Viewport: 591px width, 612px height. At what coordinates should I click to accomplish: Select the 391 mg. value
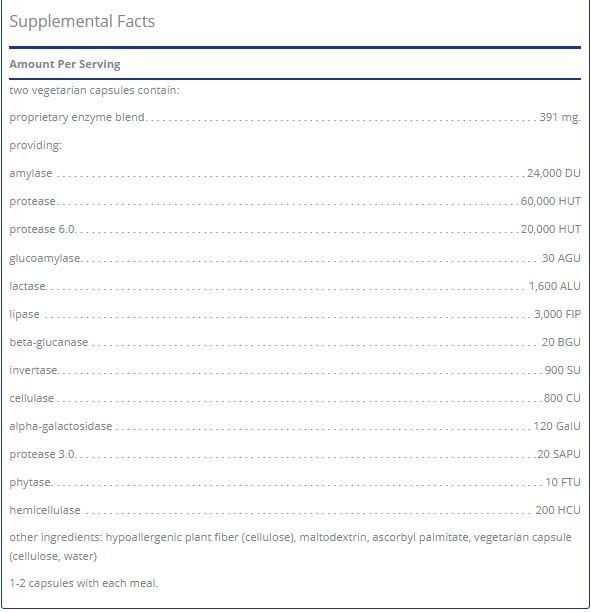click(560, 117)
